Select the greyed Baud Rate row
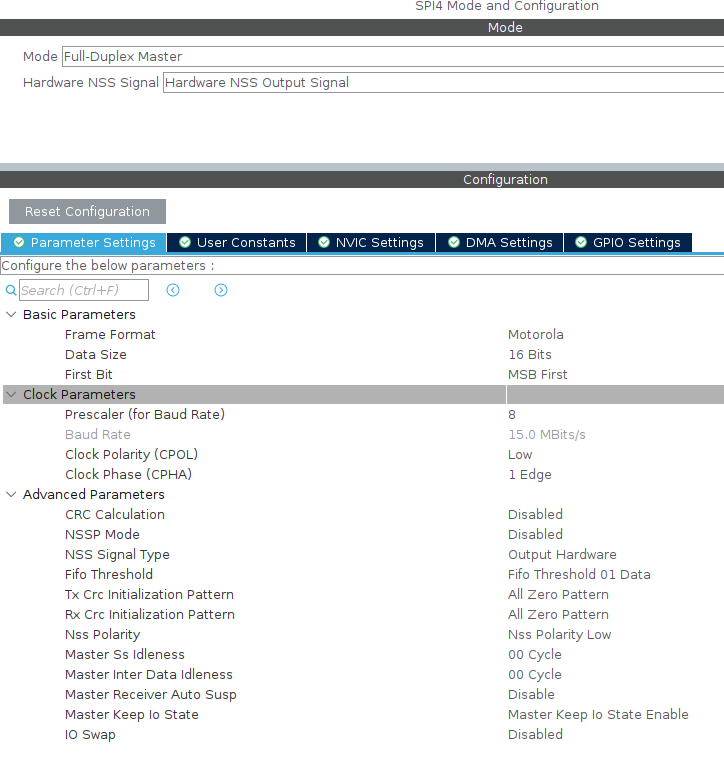724x757 pixels. 363,435
